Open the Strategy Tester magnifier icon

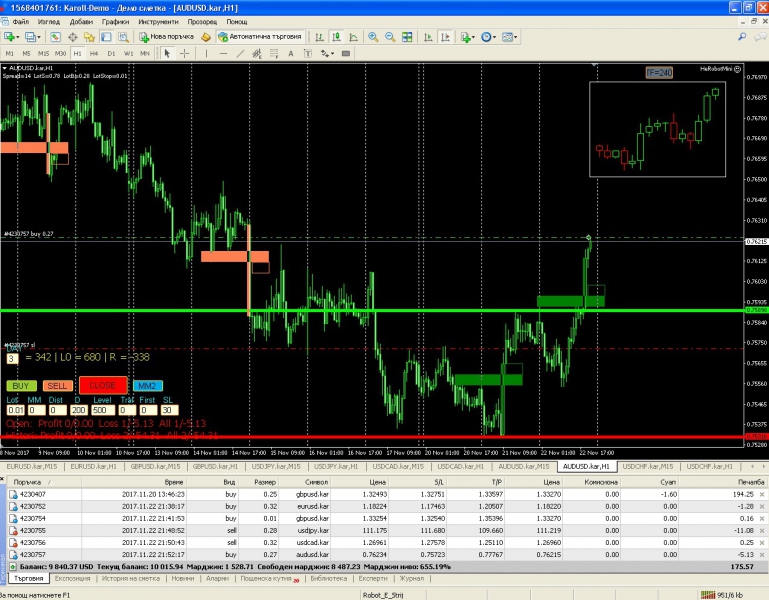pos(123,37)
